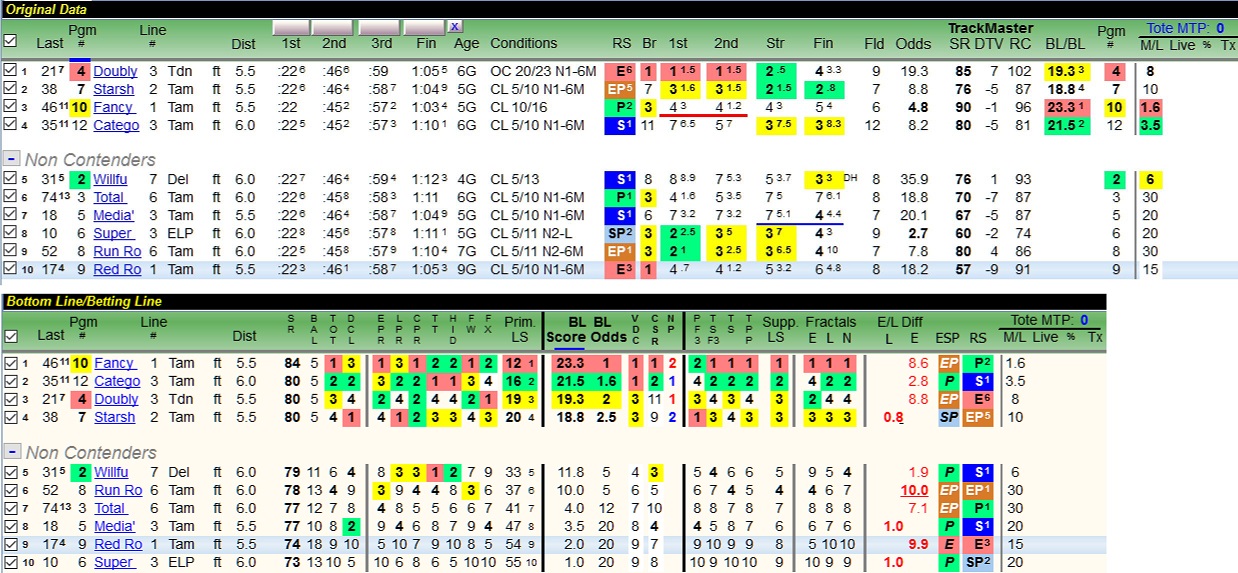This screenshot has width=1238, height=573.
Task: Click the Odds column header in Original Data
Action: [x=912, y=43]
